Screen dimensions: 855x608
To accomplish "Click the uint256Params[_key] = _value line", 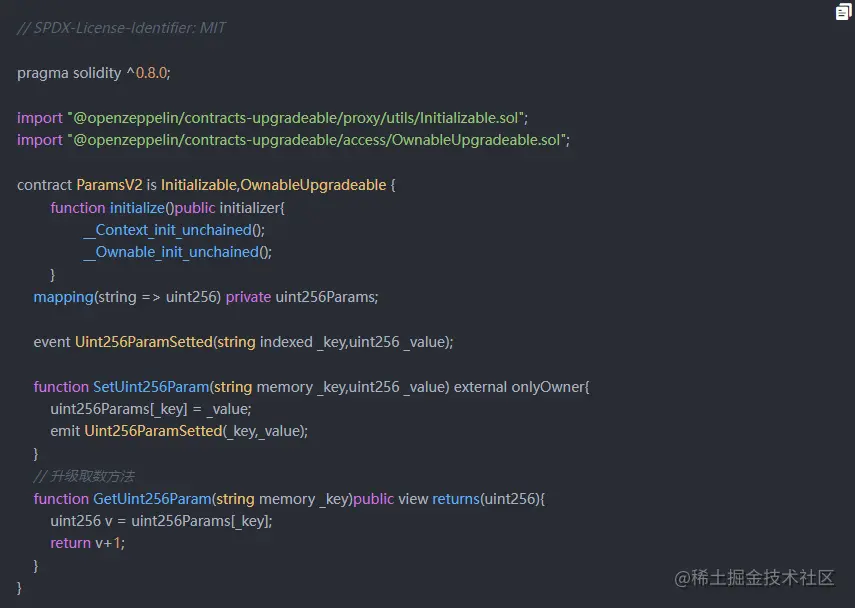I will 151,409.
